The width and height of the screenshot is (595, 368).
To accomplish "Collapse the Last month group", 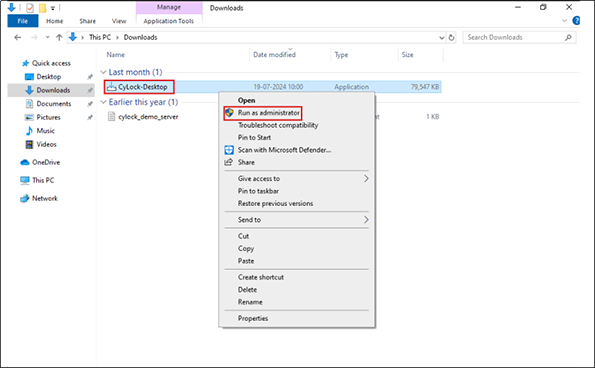I will click(x=103, y=72).
